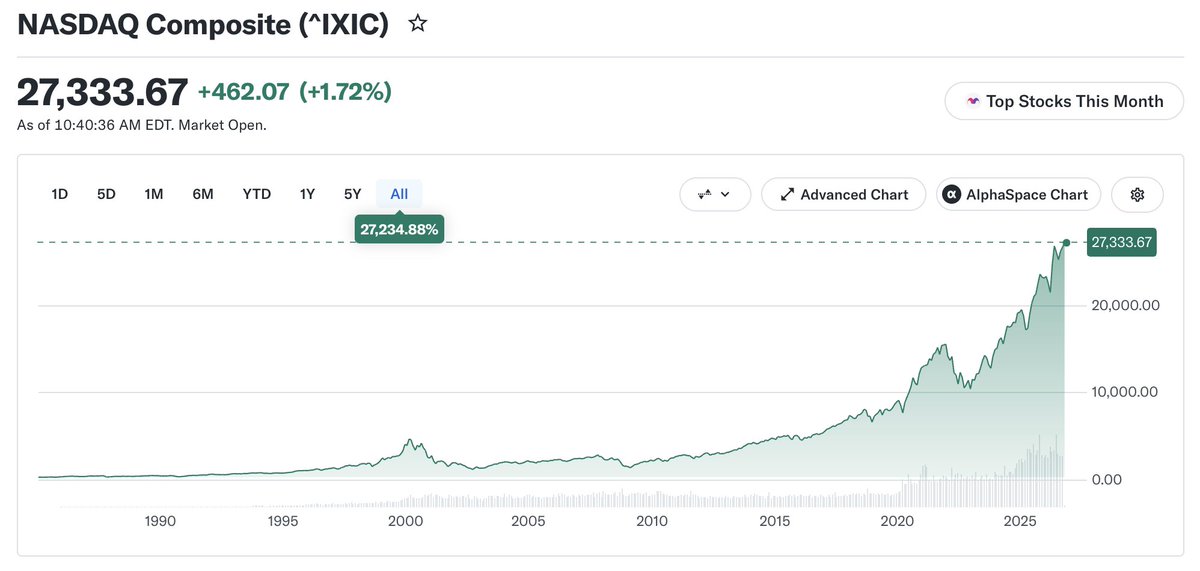Click the (+1.72%) percent change

pyautogui.click(x=345, y=92)
